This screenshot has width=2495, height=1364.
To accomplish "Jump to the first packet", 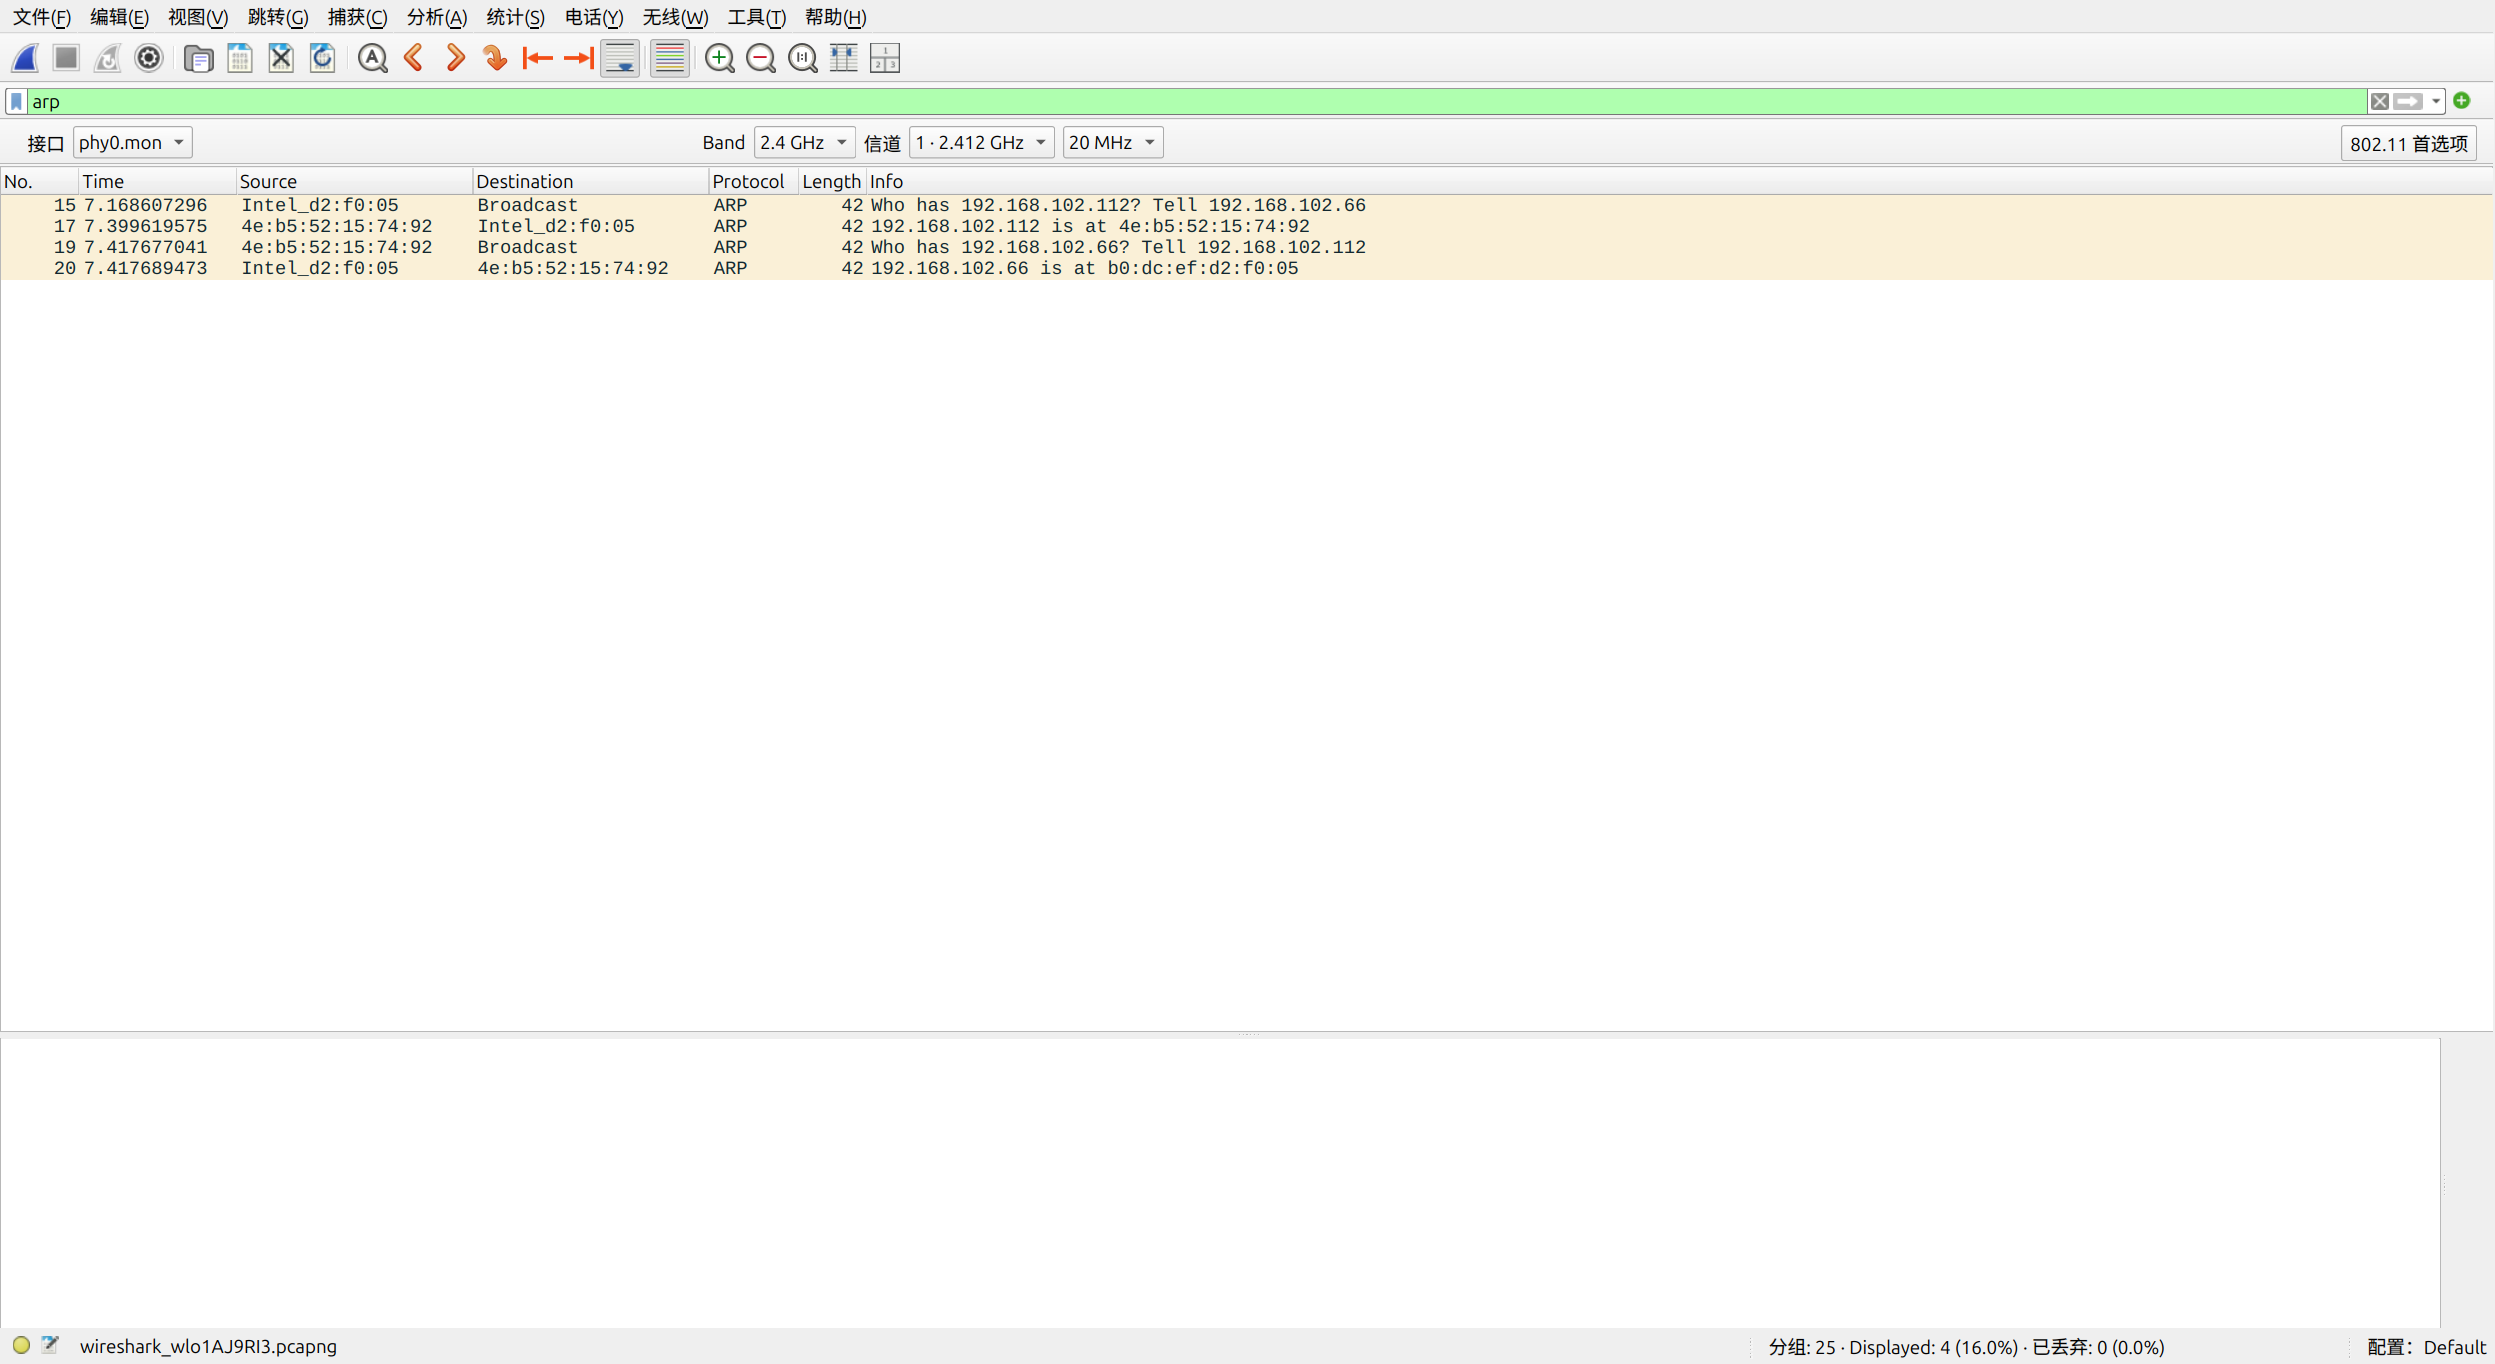I will coord(538,58).
